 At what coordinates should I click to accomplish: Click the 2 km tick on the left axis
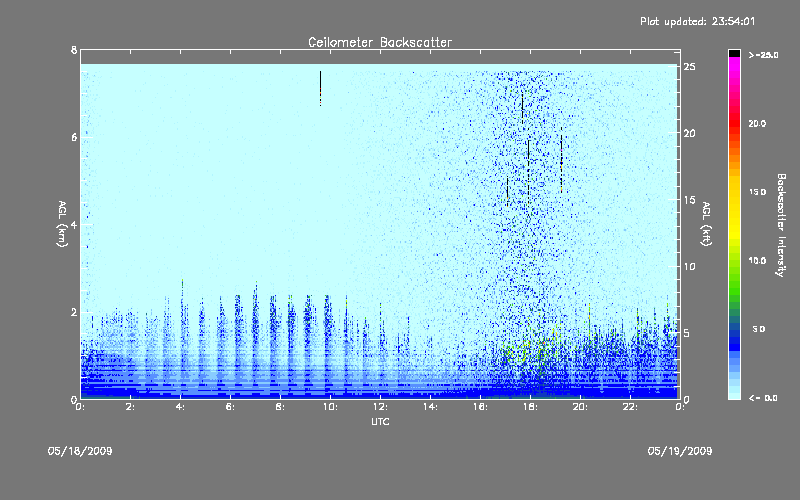tap(74, 312)
